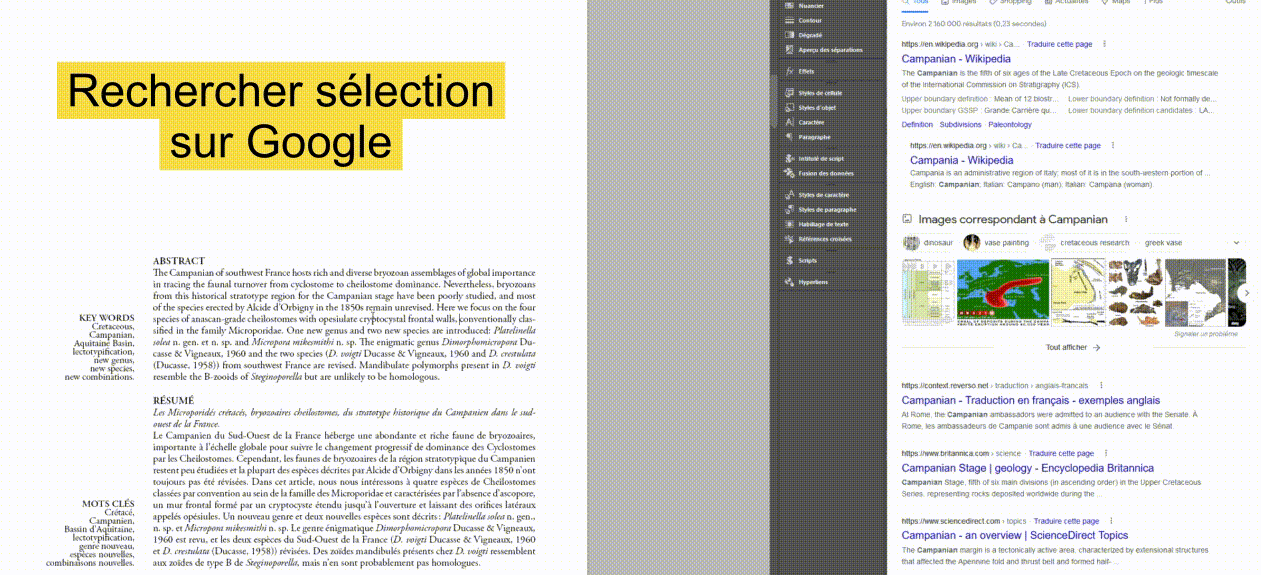This screenshot has width=1261, height=575.
Task: Click Traduire cette page for Campanian Wikipedia
Action: pos(1059,44)
